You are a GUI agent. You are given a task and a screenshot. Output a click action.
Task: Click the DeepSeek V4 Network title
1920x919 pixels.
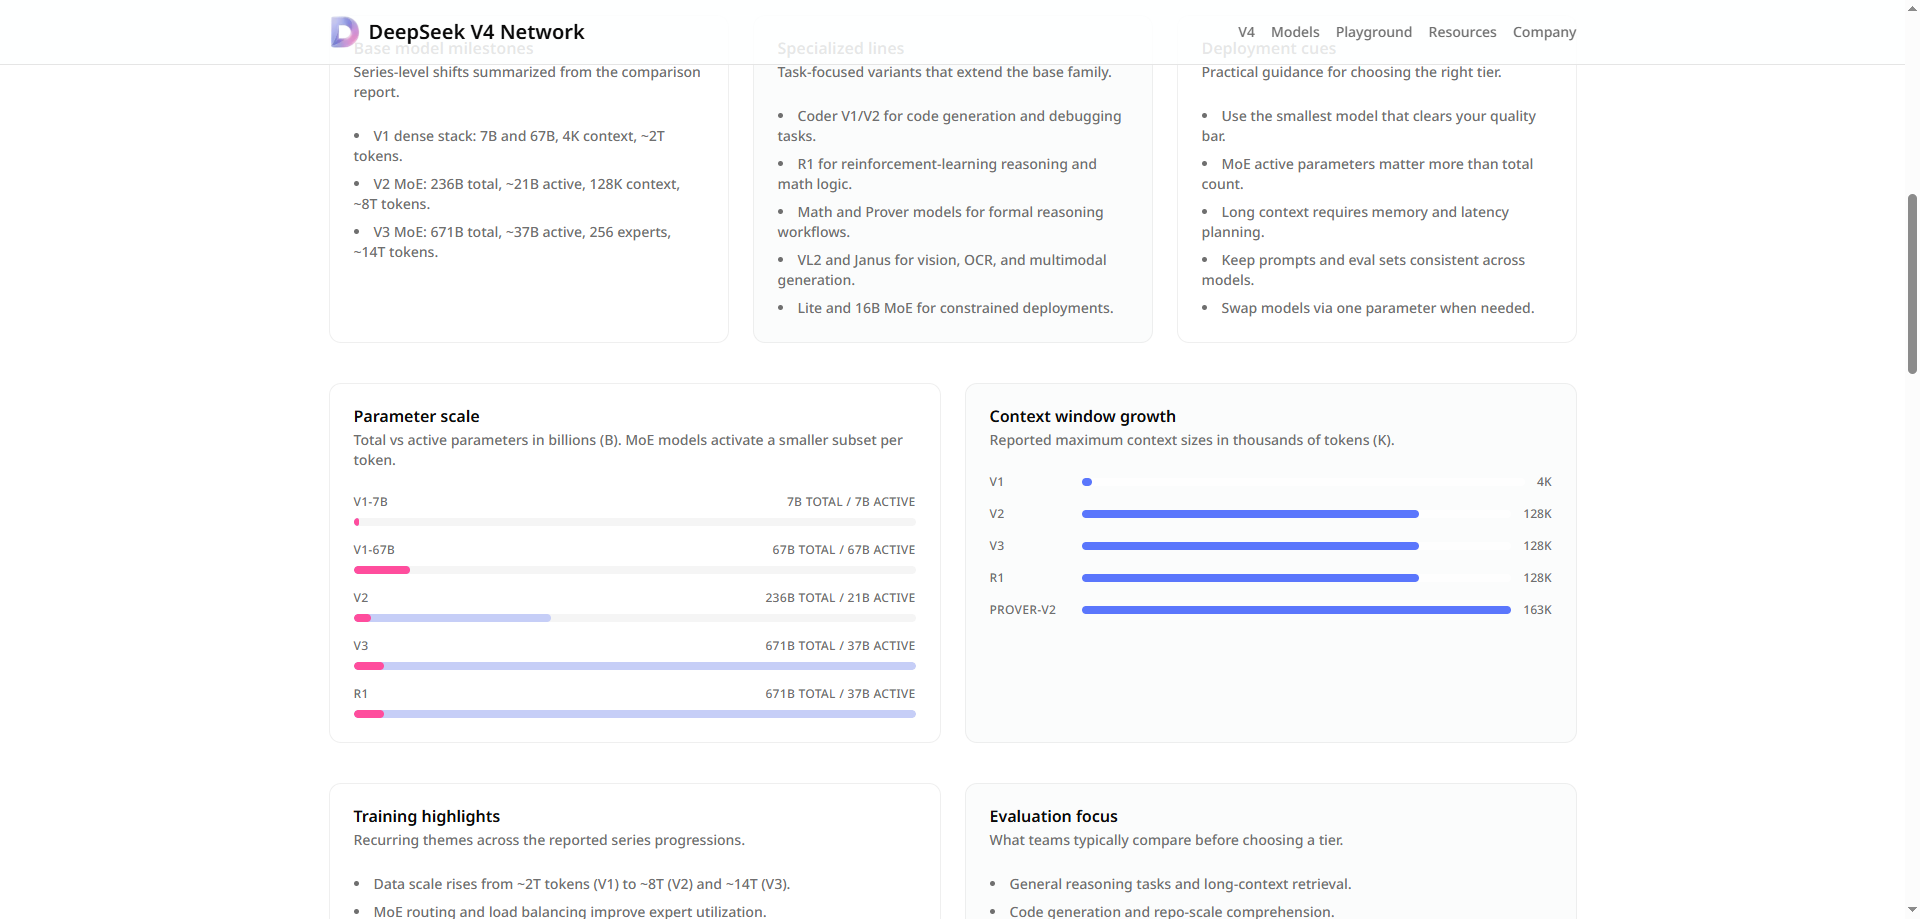[x=477, y=31]
